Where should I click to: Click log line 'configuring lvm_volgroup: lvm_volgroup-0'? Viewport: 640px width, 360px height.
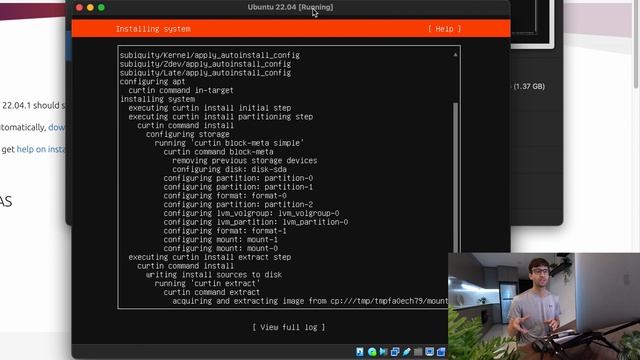pyautogui.click(x=251, y=213)
